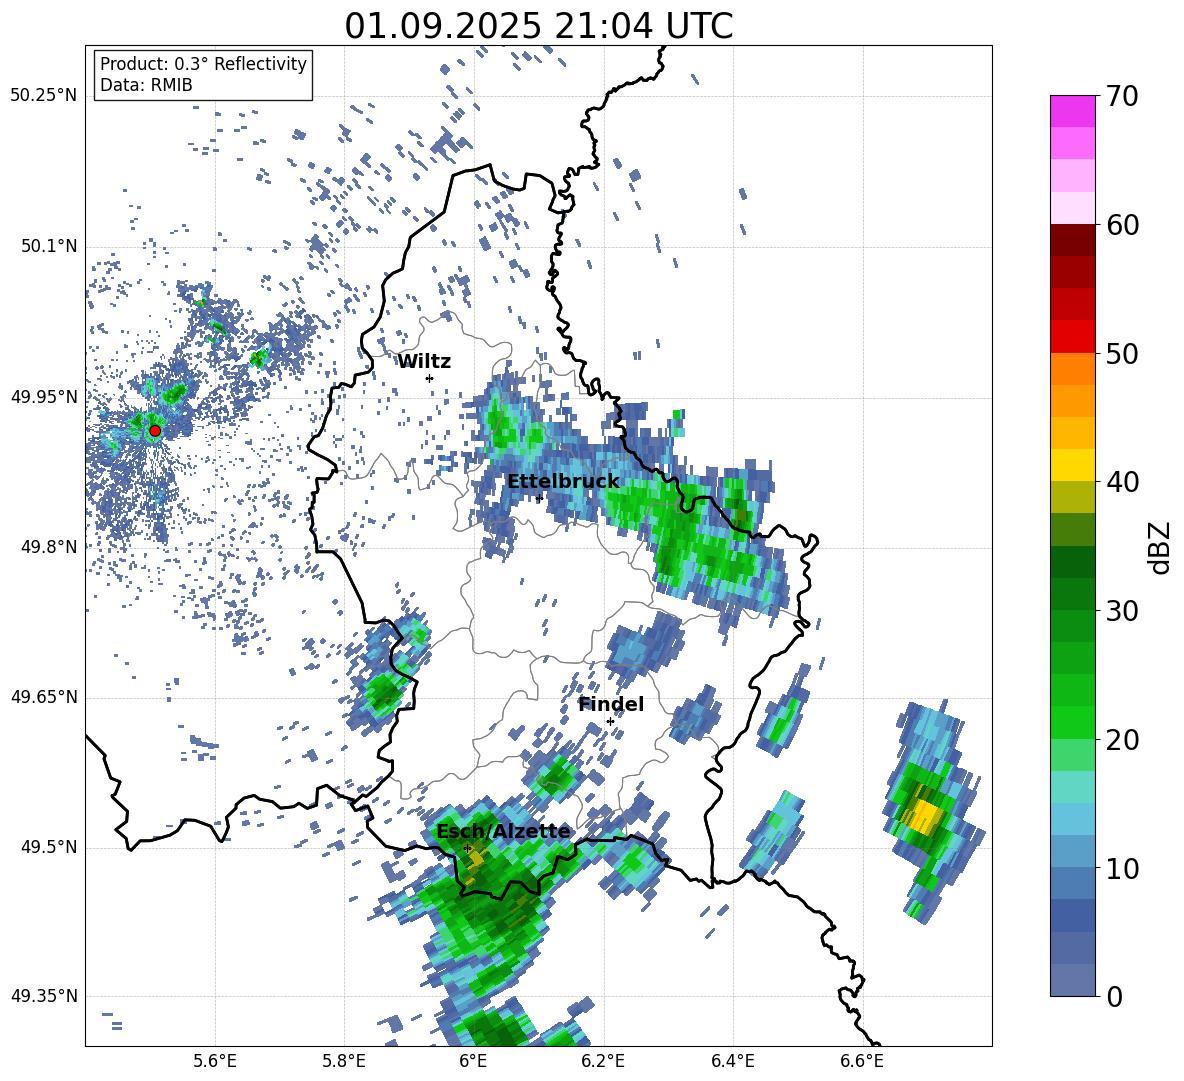The height and width of the screenshot is (1081, 1184).
Task: Click the Wiltz city label
Action: tap(424, 362)
